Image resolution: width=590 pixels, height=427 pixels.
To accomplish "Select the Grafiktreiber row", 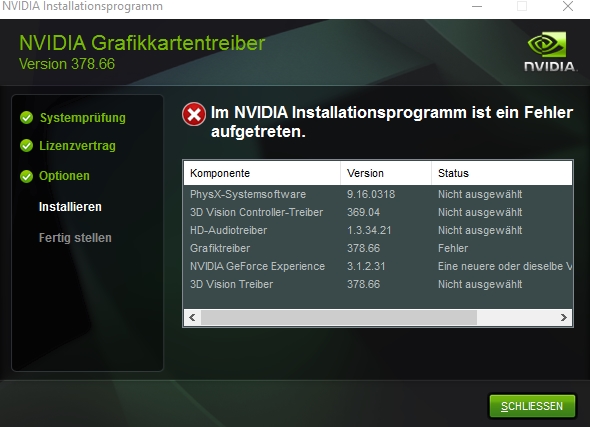I will coord(378,248).
